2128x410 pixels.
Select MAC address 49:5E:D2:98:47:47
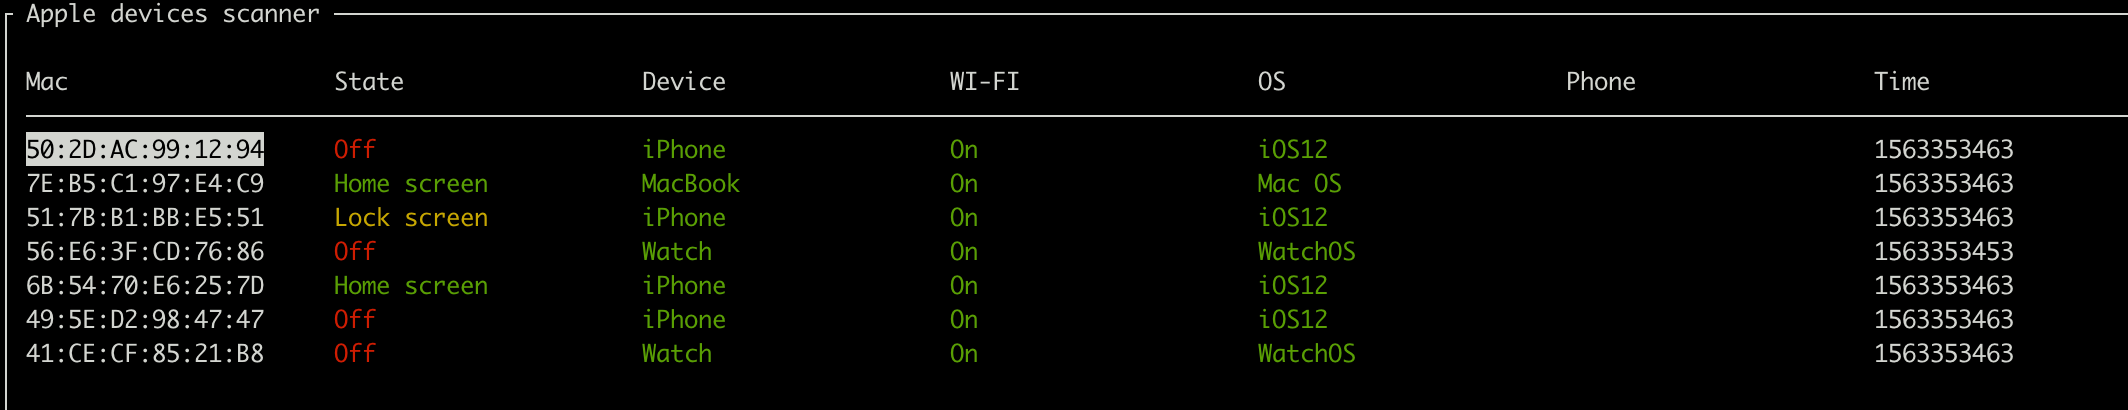145,319
